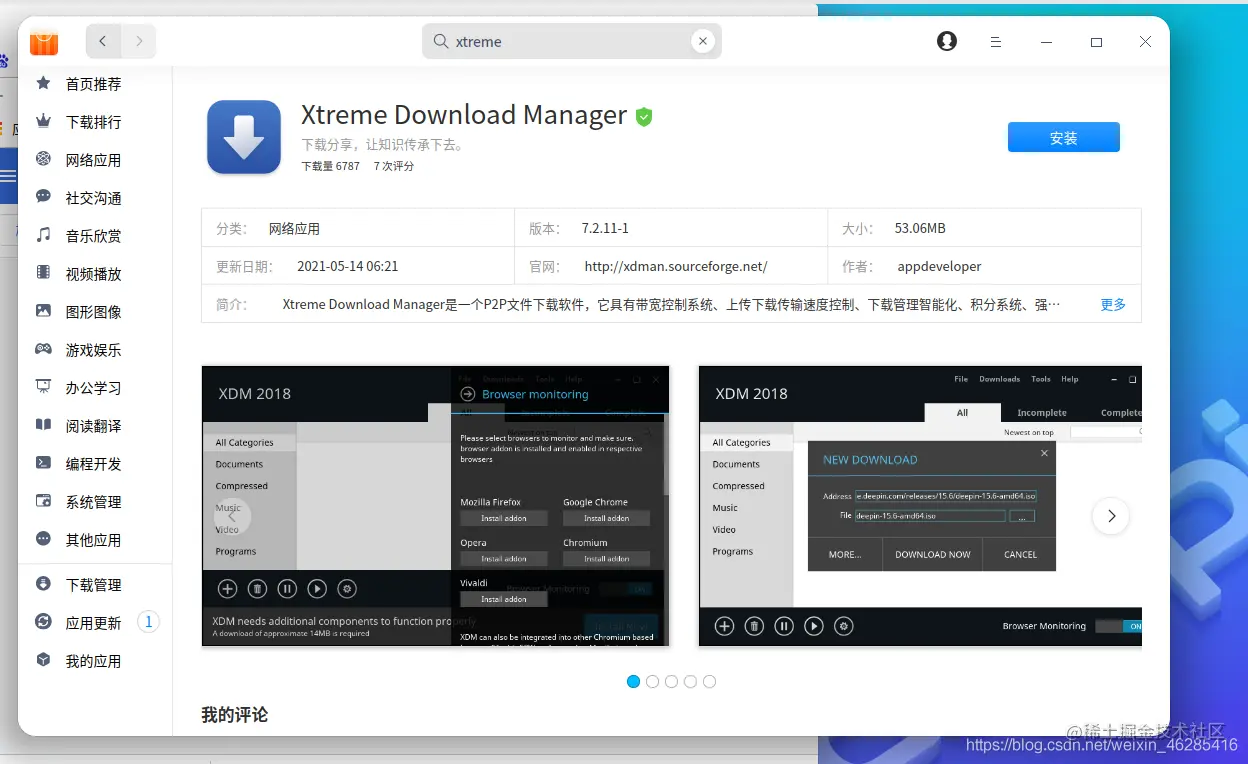This screenshot has width=1248, height=764.
Task: Select the 图形图像 category
Action: point(94,312)
